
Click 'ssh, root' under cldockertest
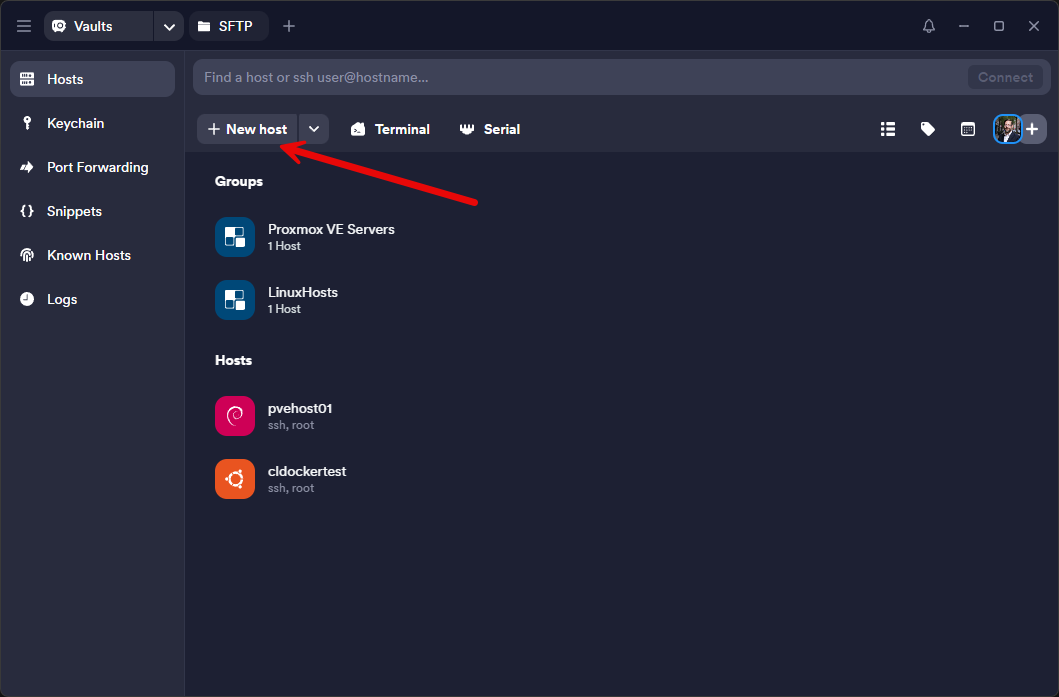point(290,488)
